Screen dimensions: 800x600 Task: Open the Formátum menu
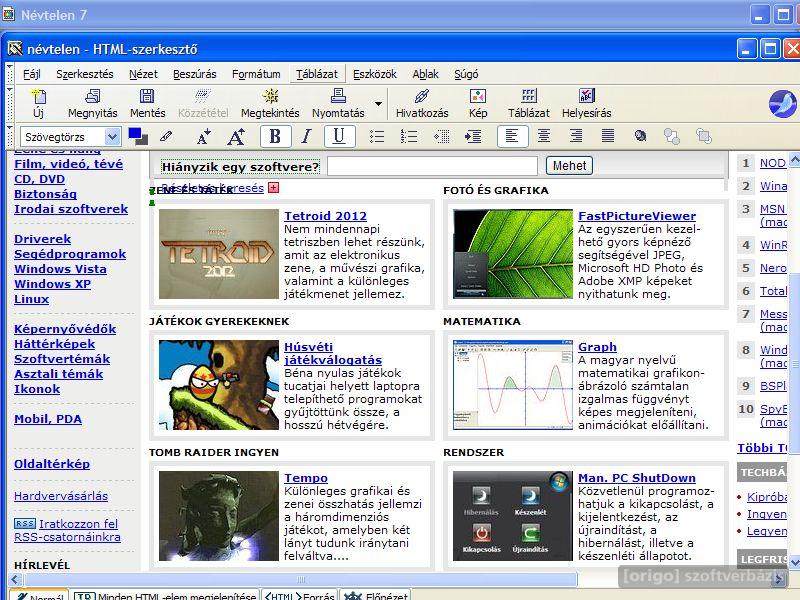pyautogui.click(x=256, y=74)
